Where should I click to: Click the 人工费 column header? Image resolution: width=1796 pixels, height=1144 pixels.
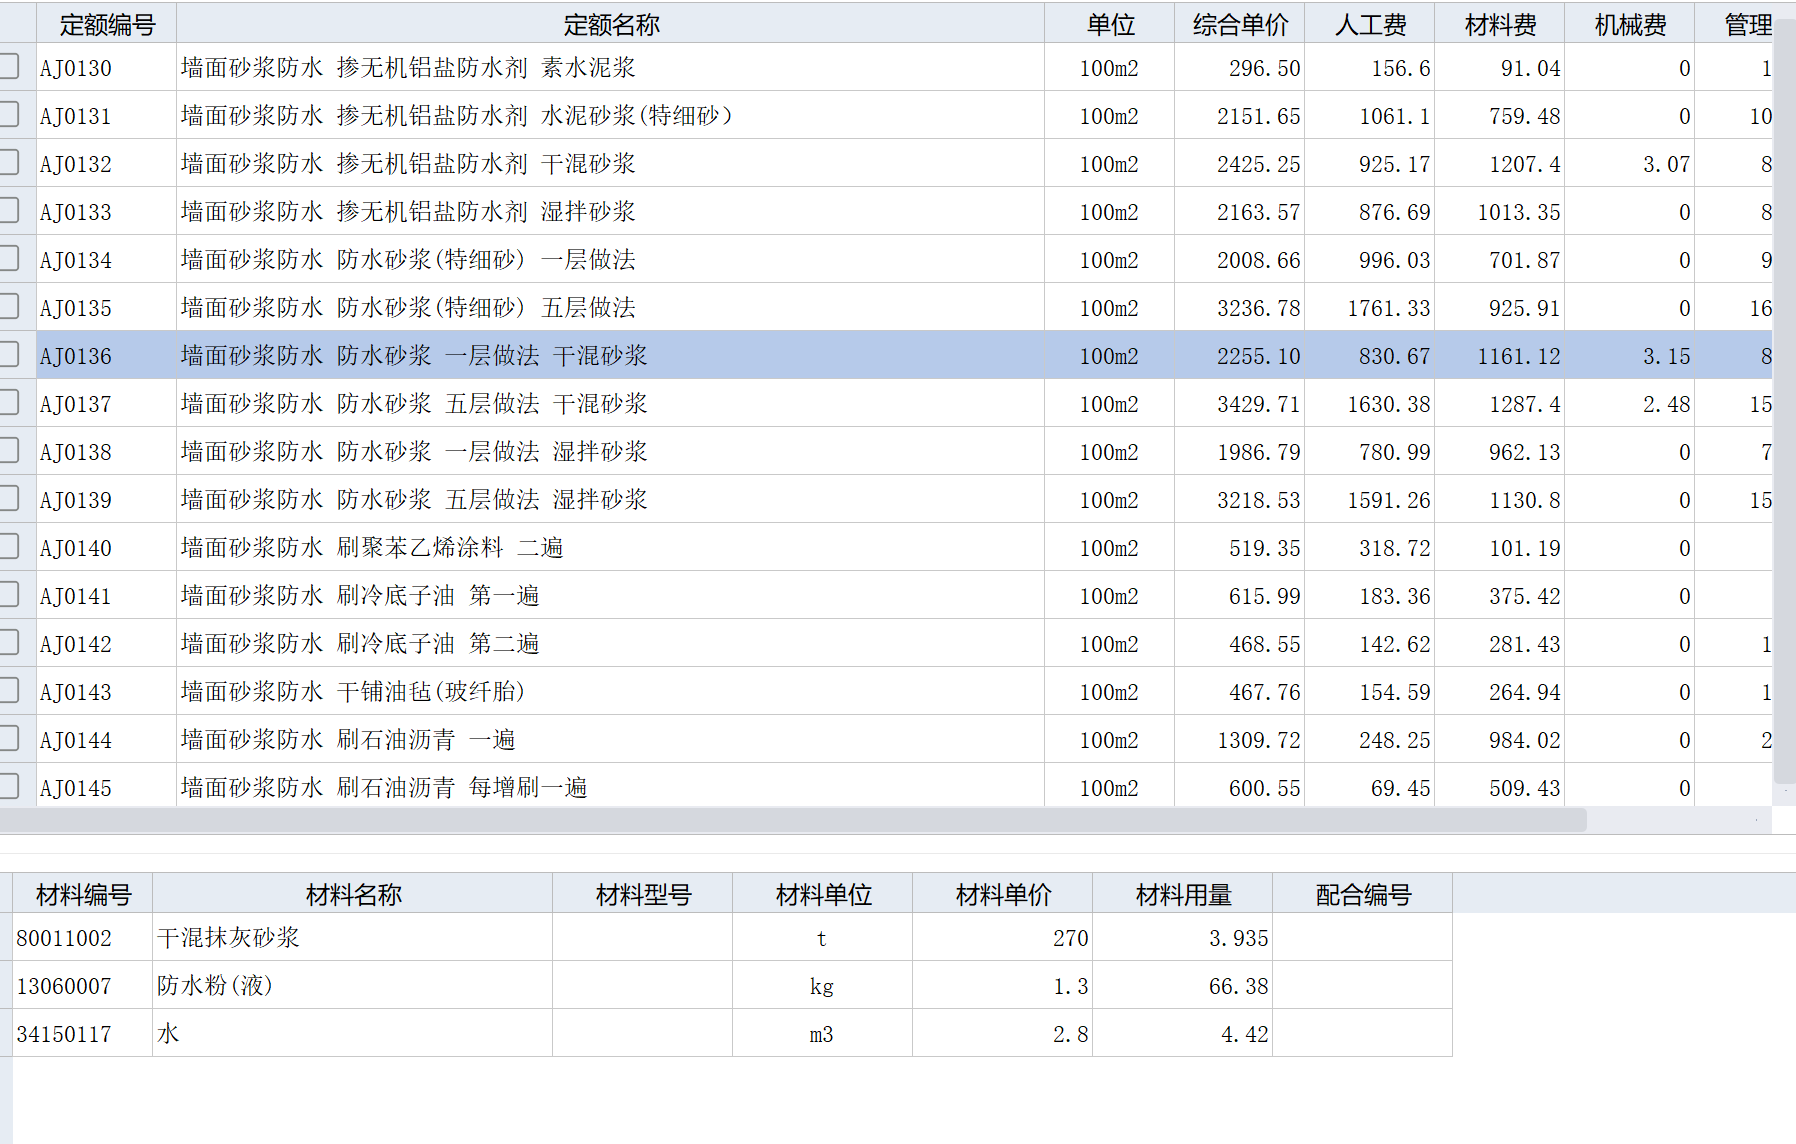[1370, 24]
